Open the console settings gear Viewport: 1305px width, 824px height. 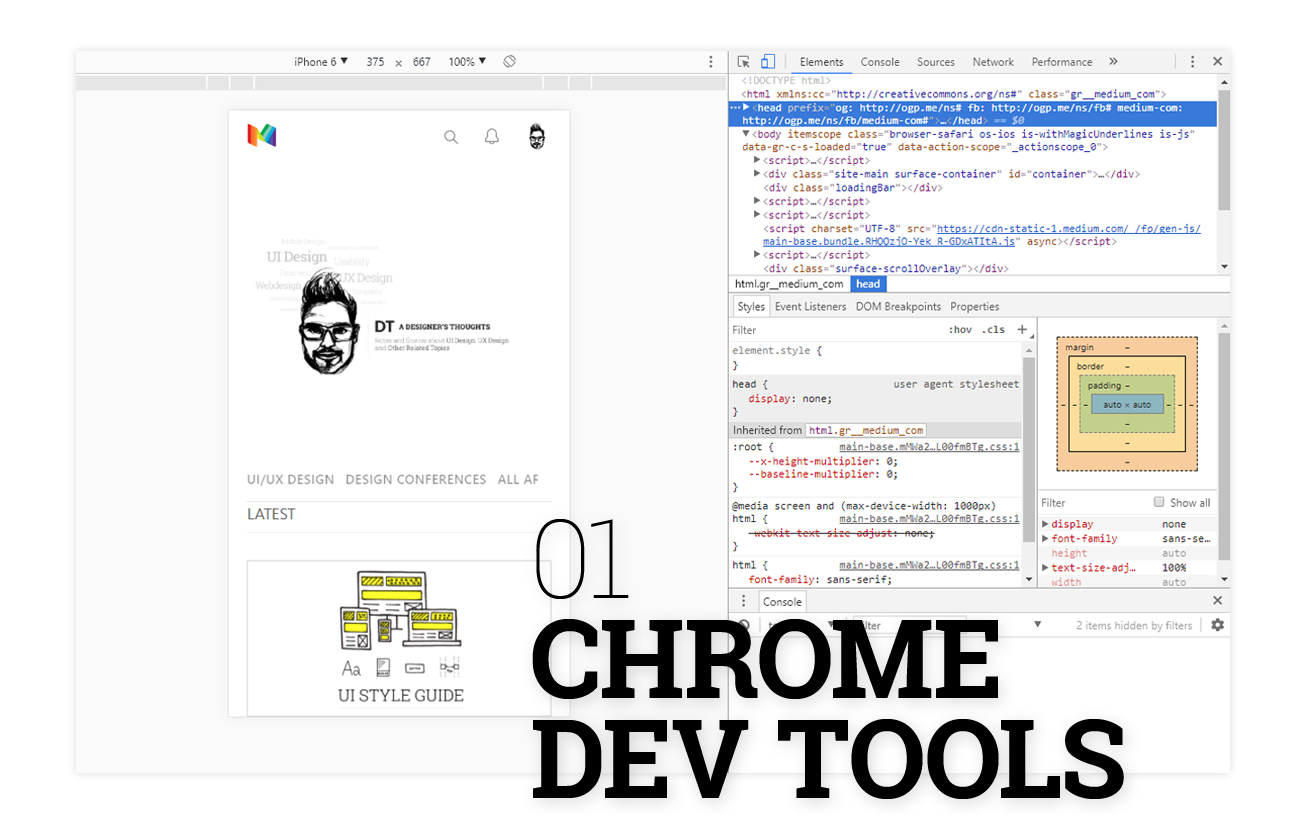[1217, 625]
